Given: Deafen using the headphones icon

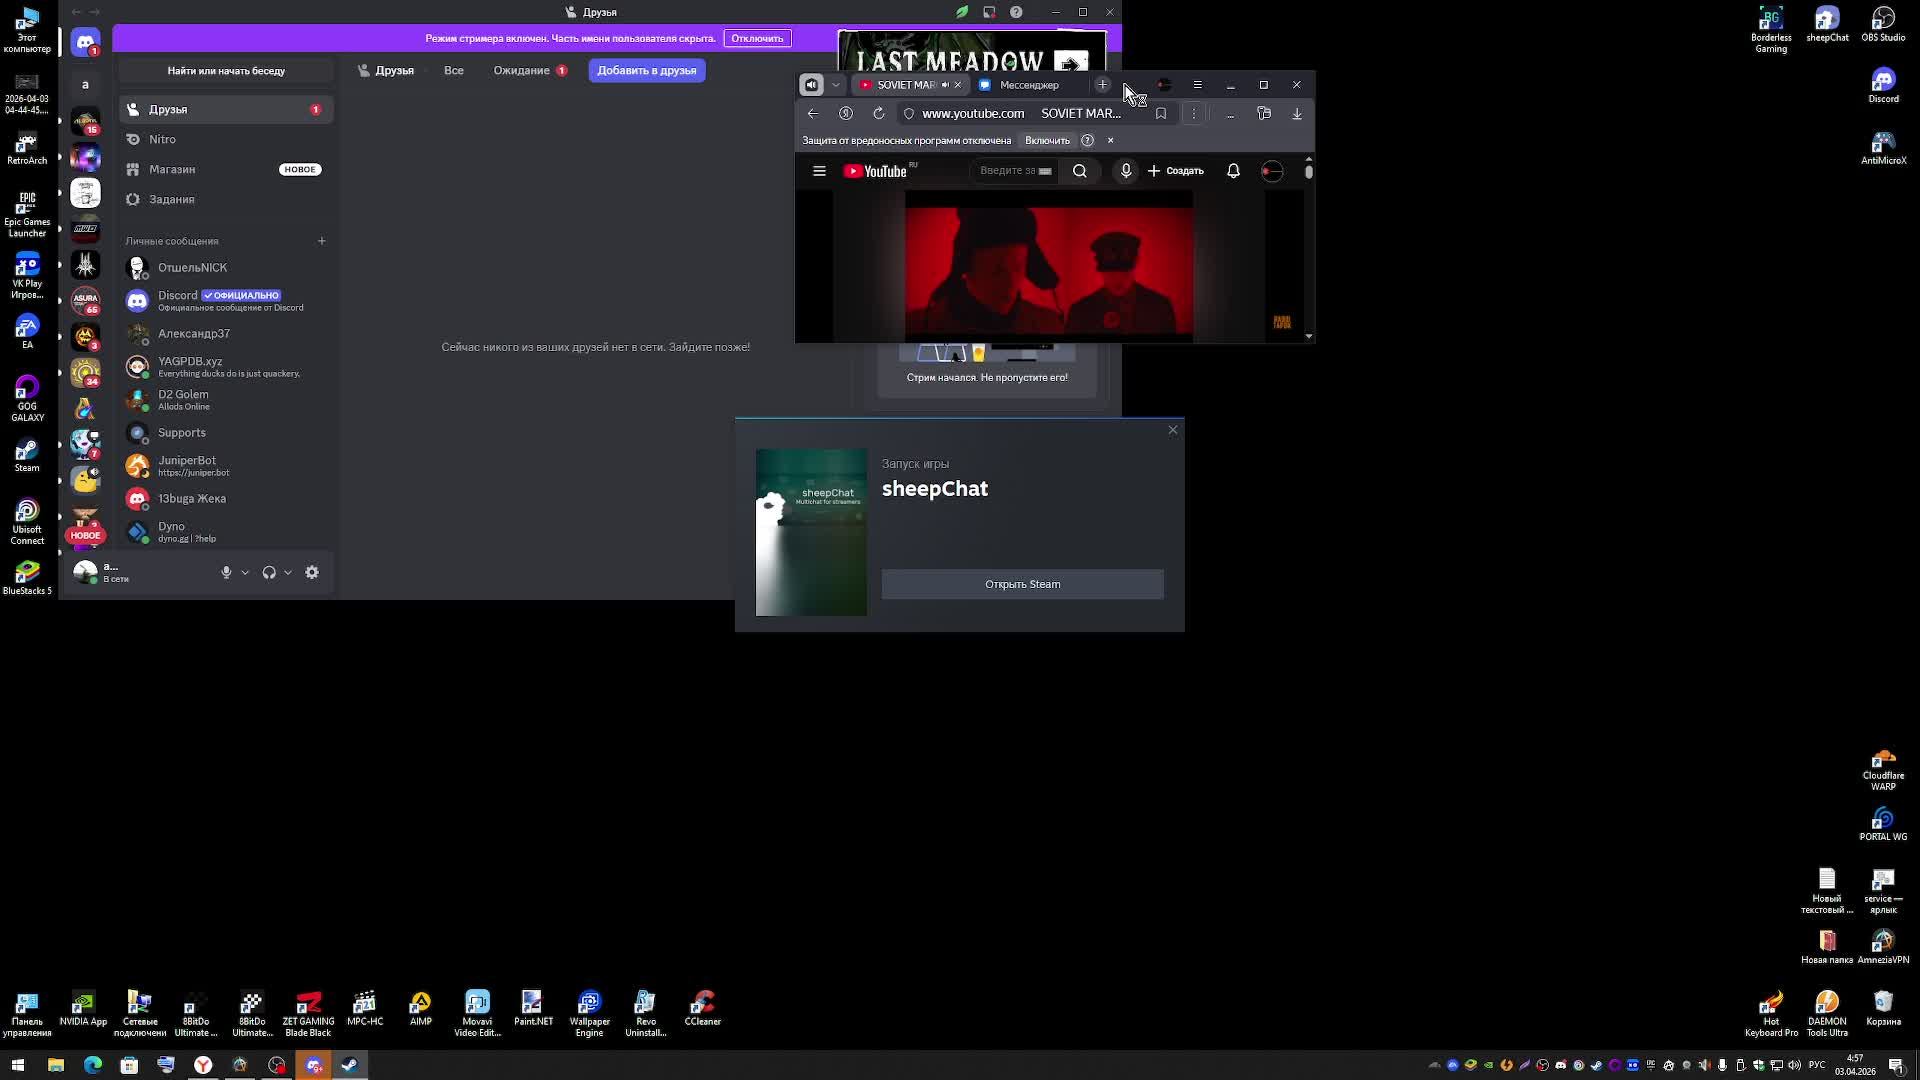Looking at the screenshot, I should click(x=269, y=572).
